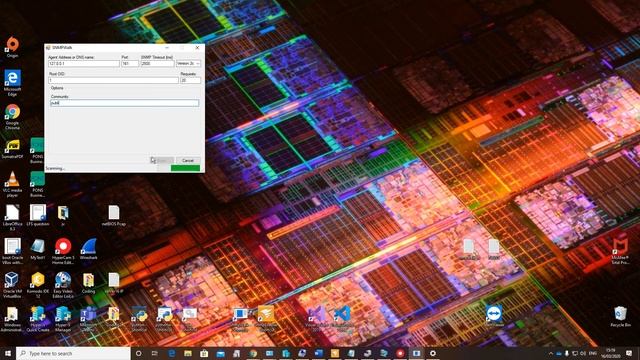Click the Community text field

pos(124,103)
